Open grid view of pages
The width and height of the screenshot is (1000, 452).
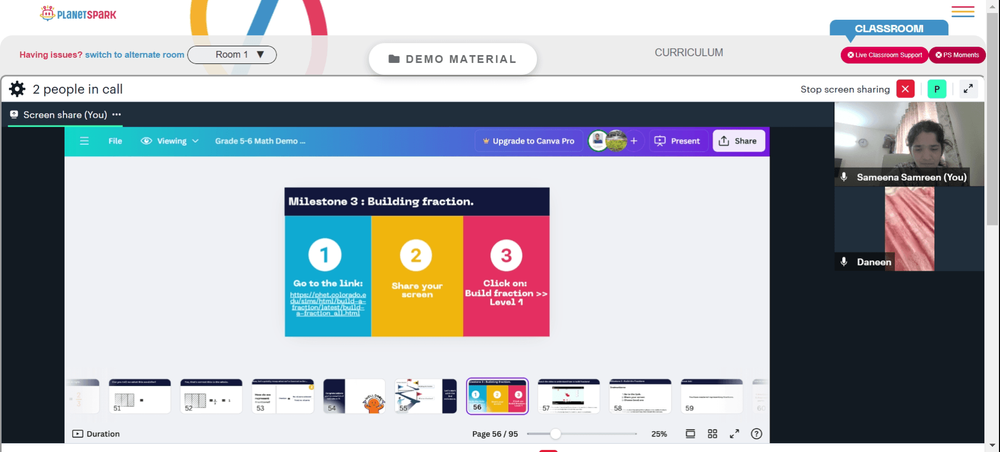click(712, 434)
